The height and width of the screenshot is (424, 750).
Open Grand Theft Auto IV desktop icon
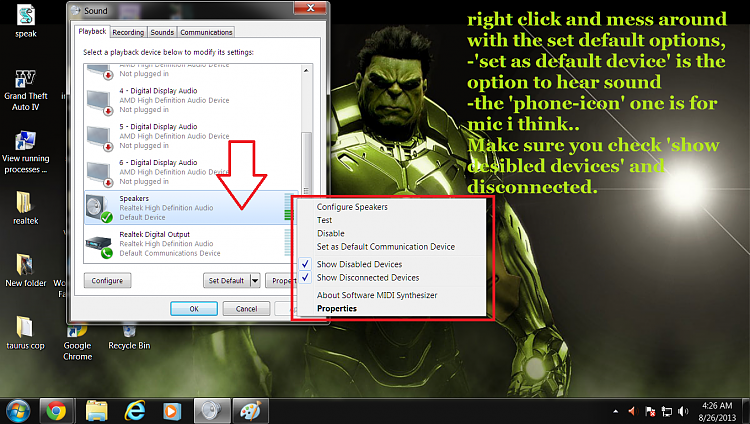click(x=25, y=90)
